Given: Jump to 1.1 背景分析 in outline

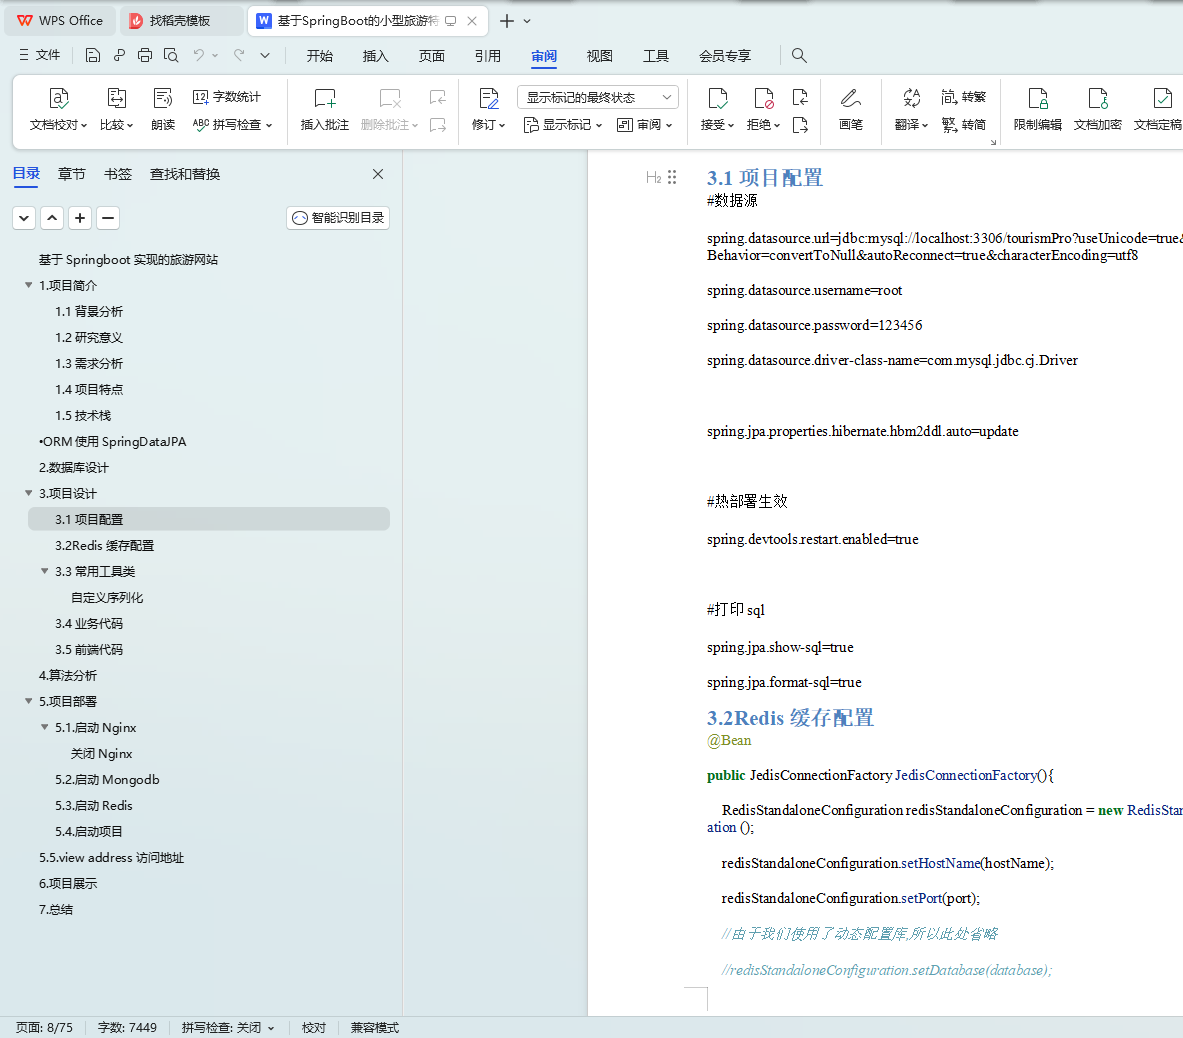Looking at the screenshot, I should [88, 312].
